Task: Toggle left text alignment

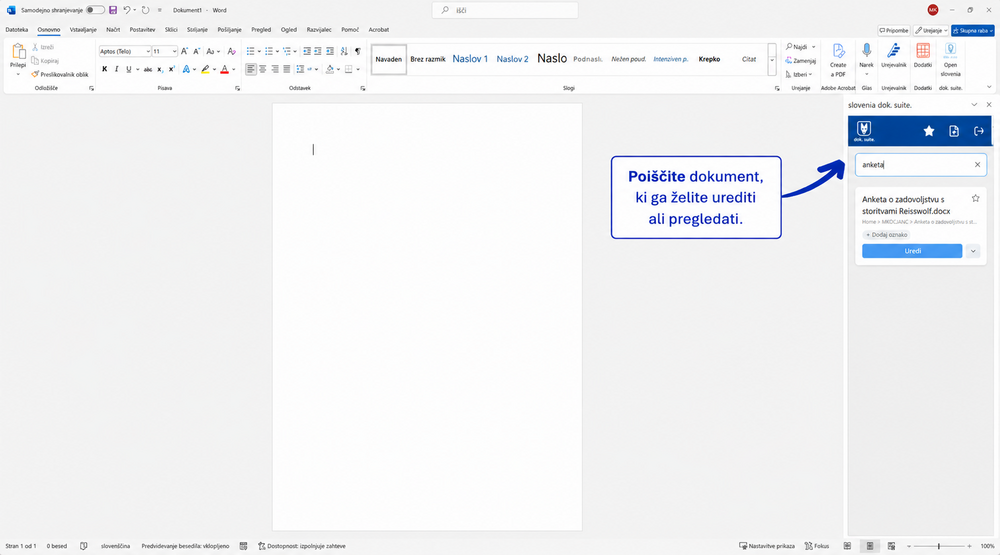Action: click(251, 69)
